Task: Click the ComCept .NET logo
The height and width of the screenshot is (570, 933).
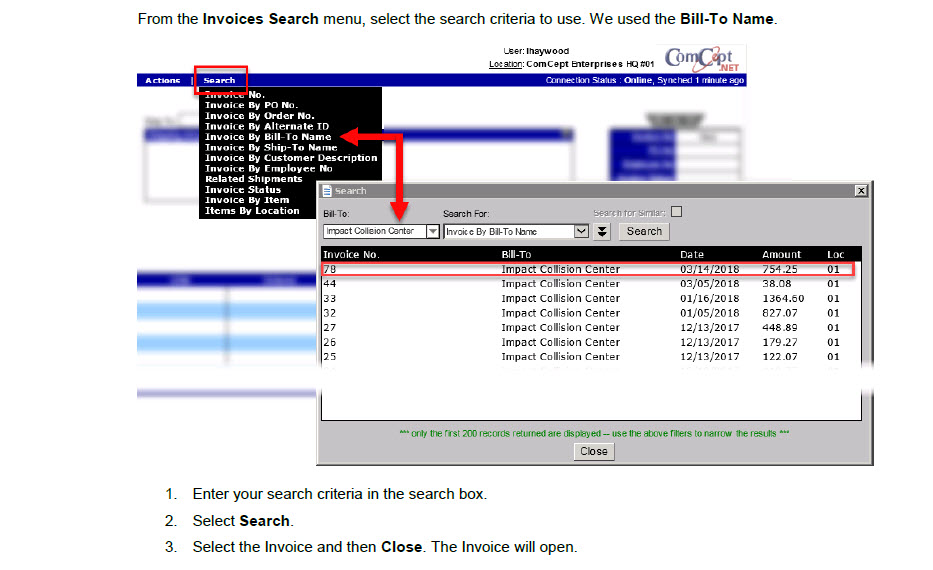Action: point(703,58)
